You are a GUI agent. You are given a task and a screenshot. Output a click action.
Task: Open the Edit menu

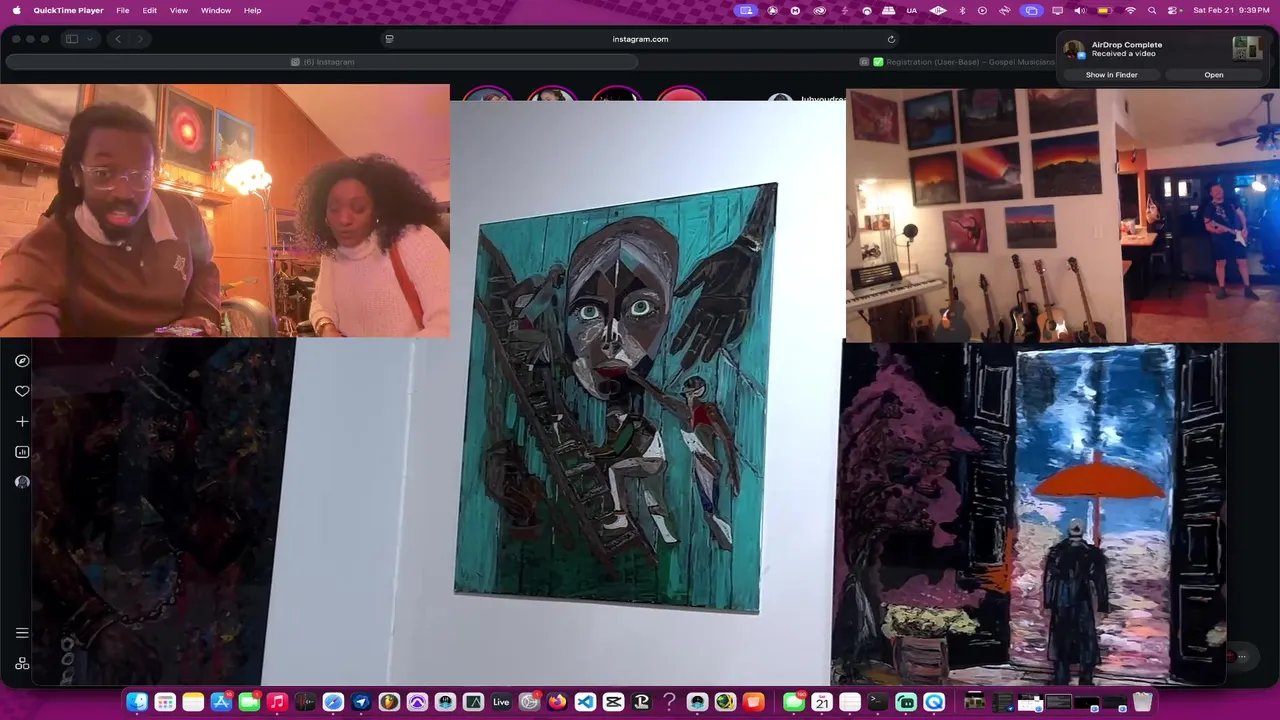(149, 10)
